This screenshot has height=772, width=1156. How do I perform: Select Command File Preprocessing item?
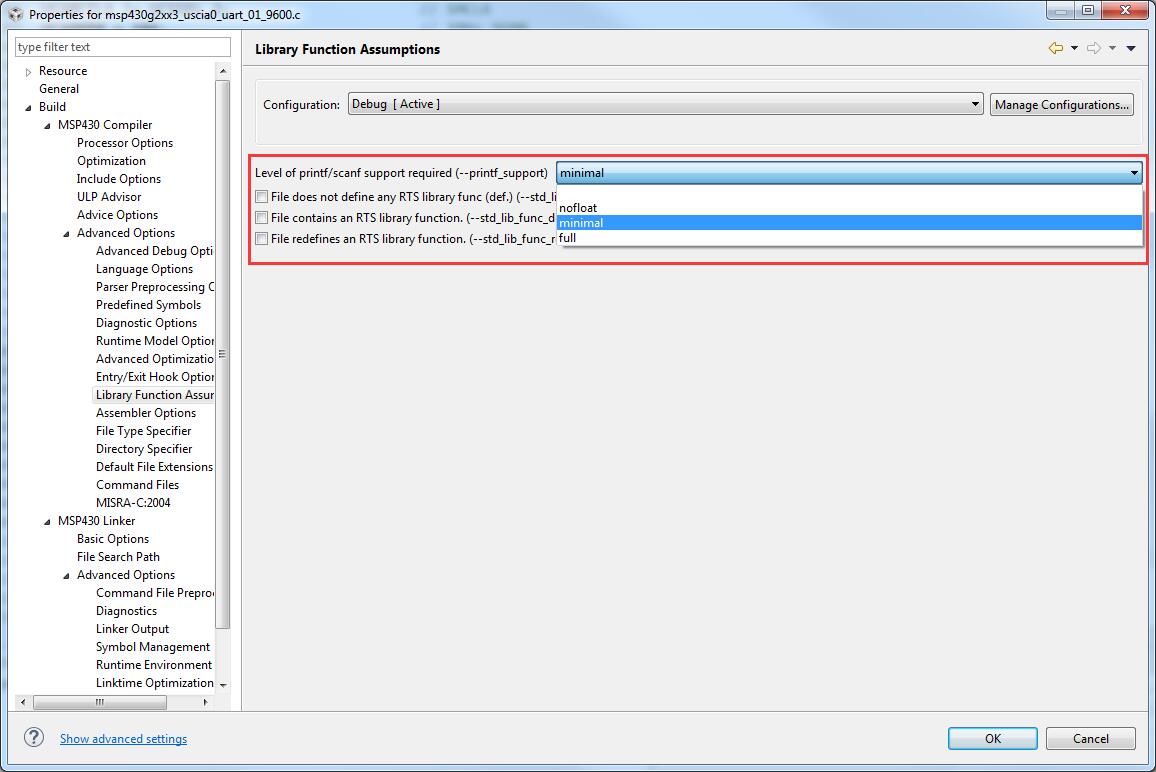[x=155, y=593]
